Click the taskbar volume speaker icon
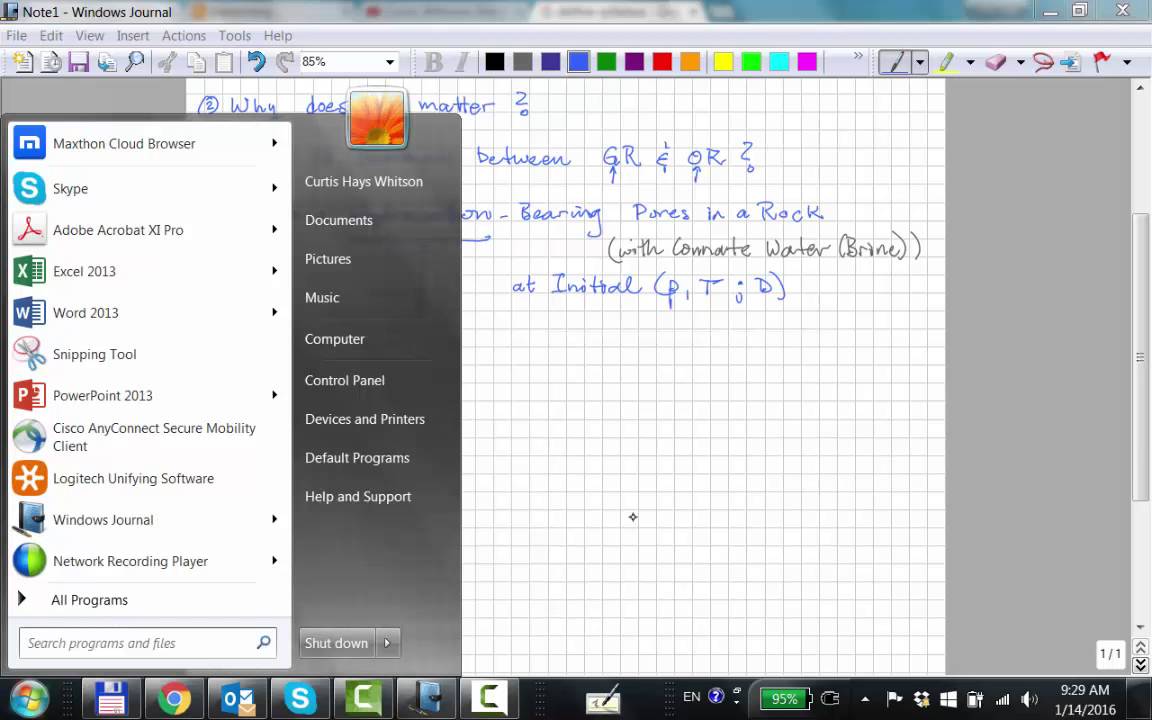The height and width of the screenshot is (720, 1152). pyautogui.click(x=1029, y=699)
